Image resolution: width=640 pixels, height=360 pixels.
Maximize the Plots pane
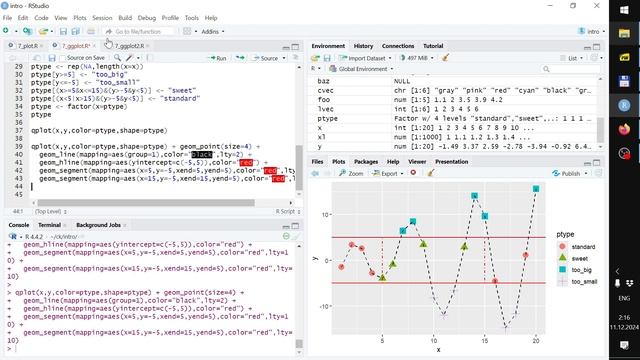(x=596, y=162)
